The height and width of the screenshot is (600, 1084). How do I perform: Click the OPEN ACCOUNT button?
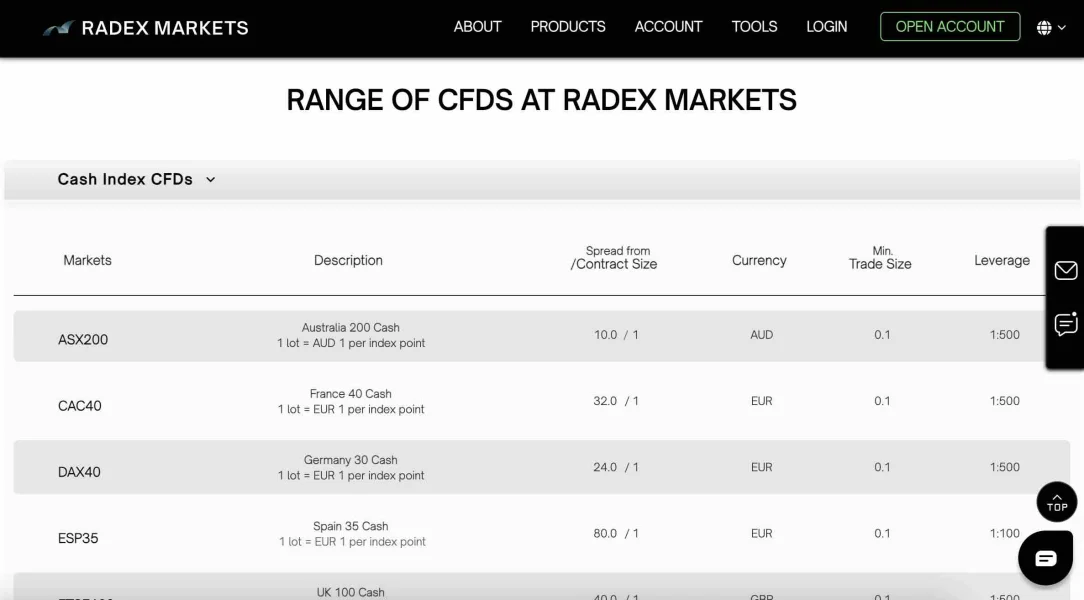pyautogui.click(x=949, y=27)
